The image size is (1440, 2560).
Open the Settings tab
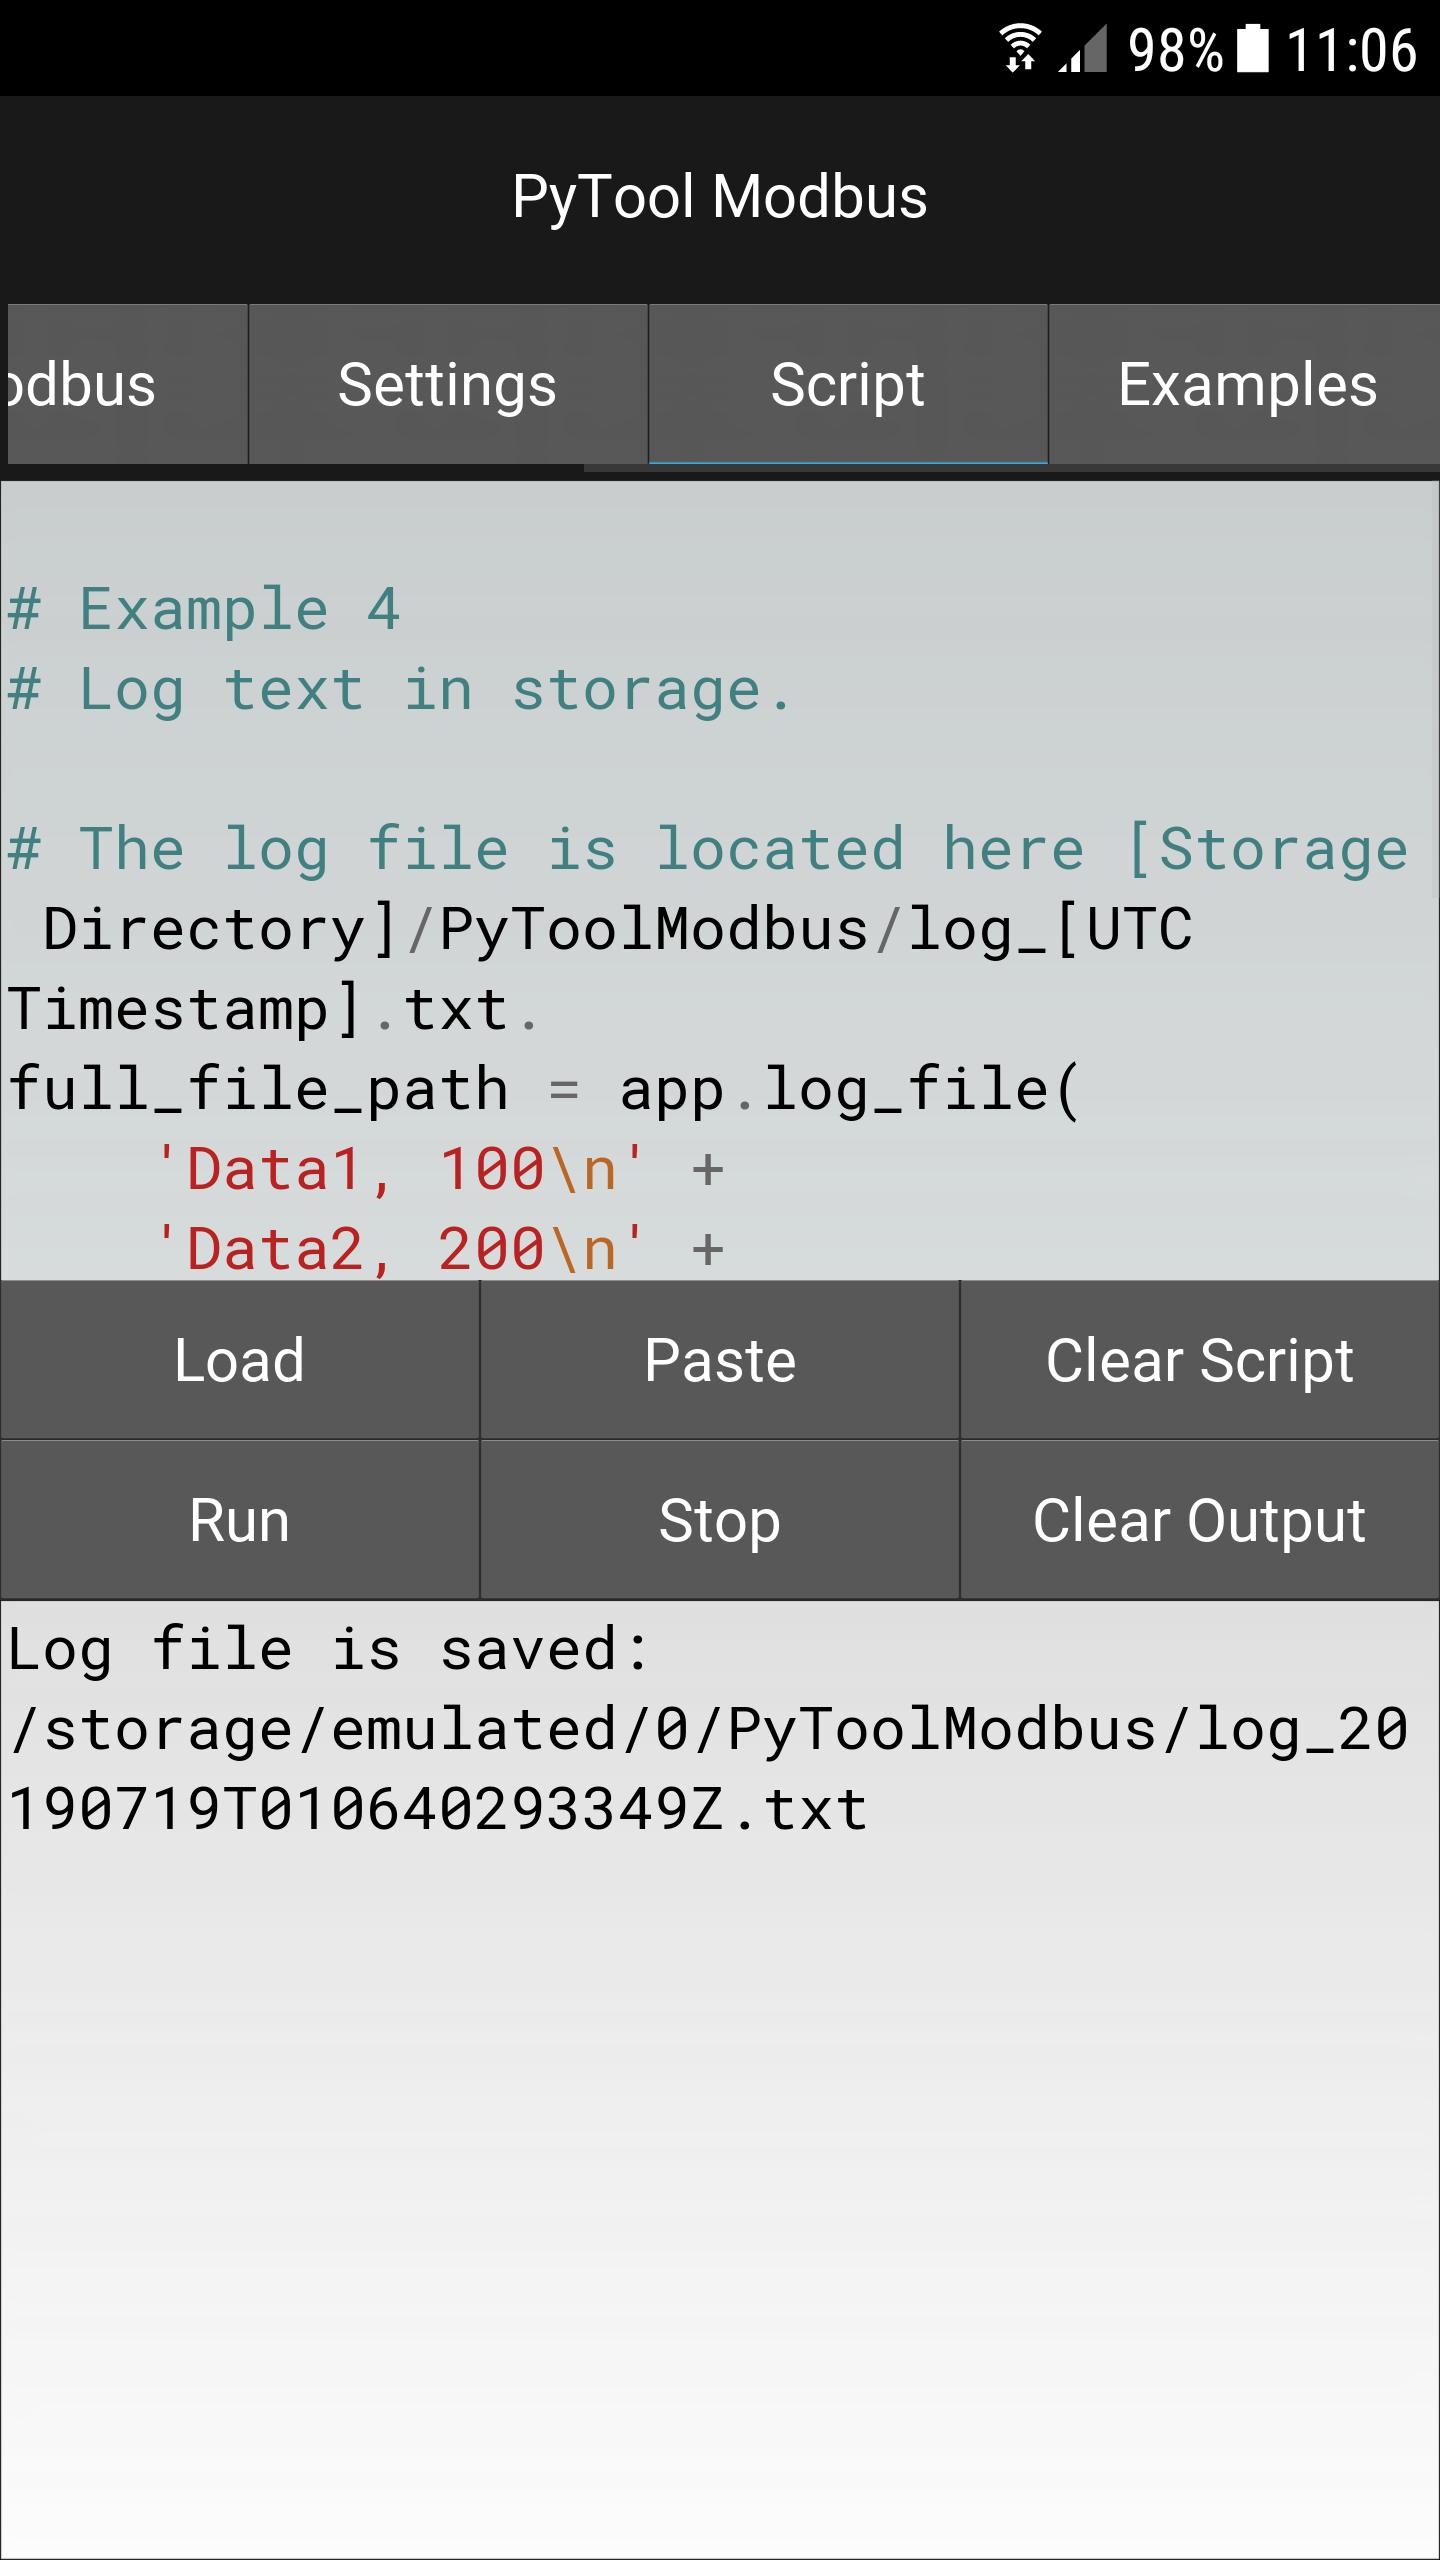point(448,384)
